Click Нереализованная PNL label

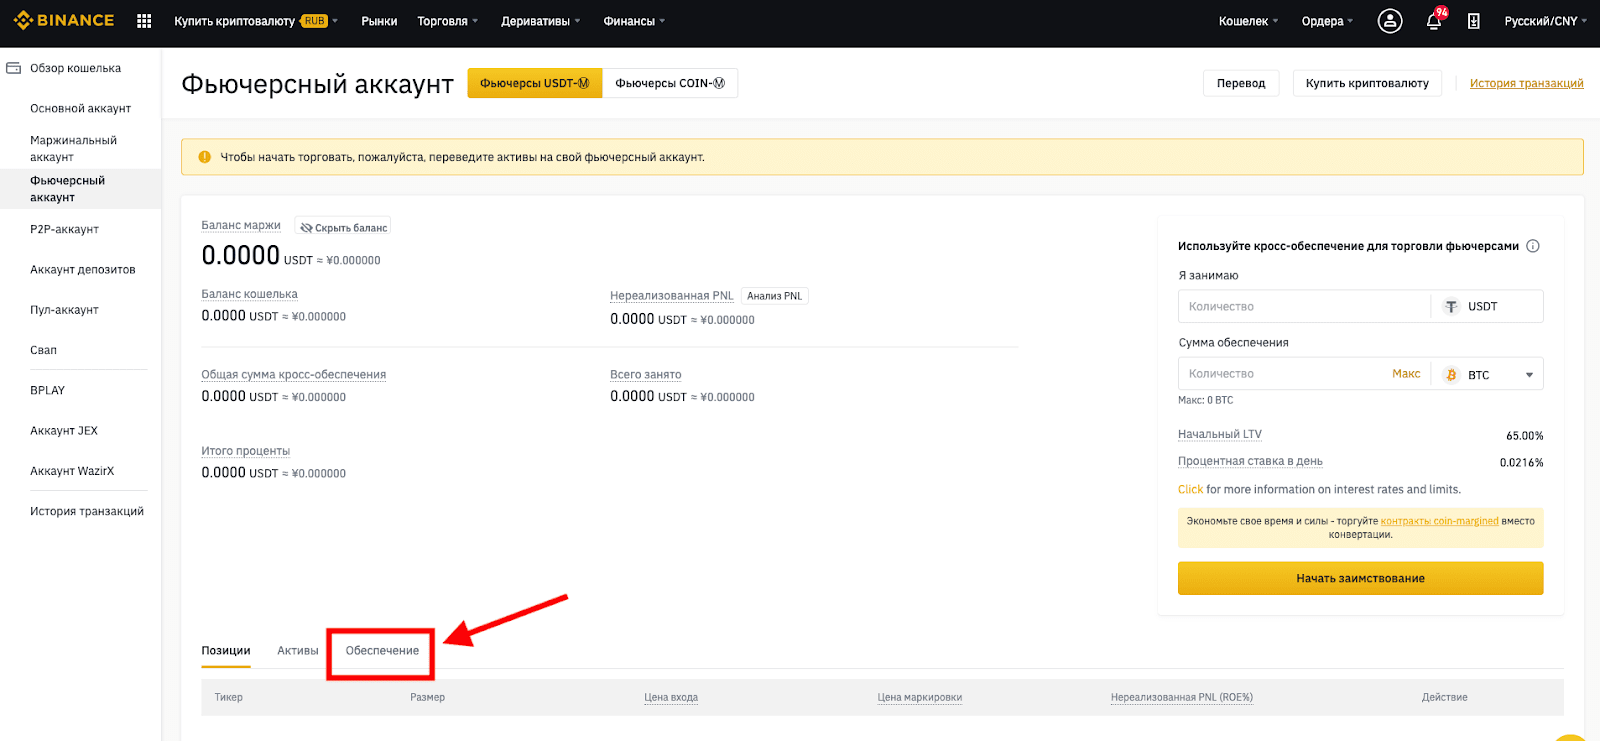pyautogui.click(x=672, y=296)
